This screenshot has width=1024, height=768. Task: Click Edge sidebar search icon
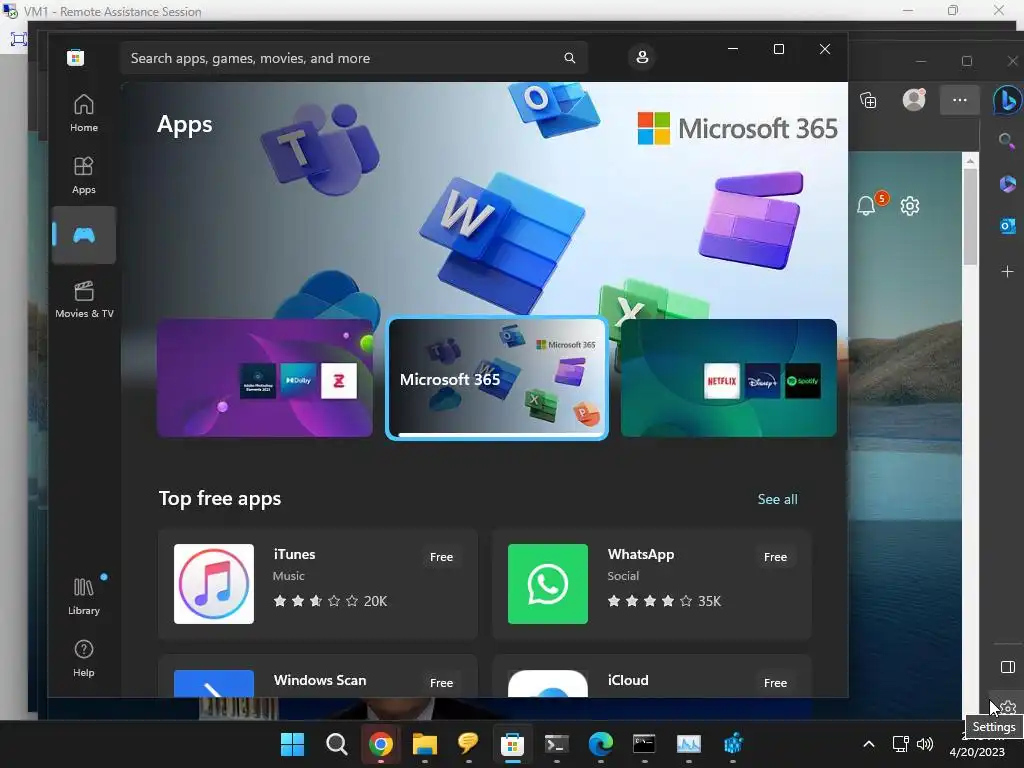pyautogui.click(x=1006, y=140)
